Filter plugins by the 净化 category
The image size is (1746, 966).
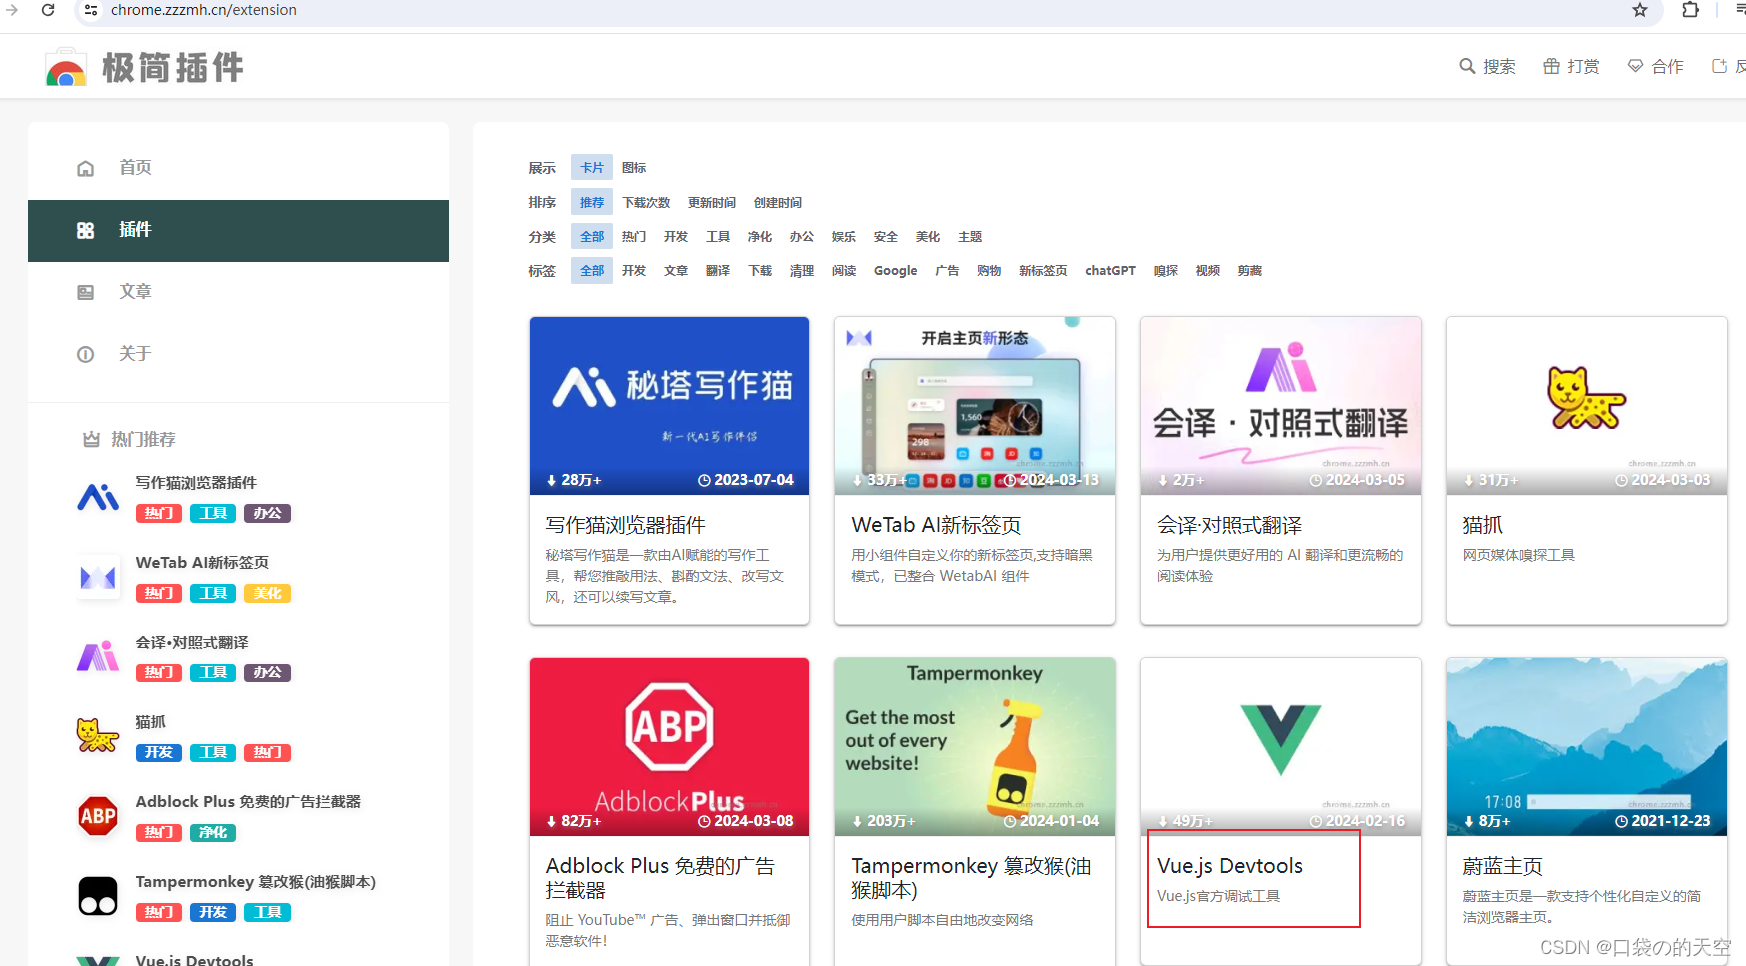[759, 236]
